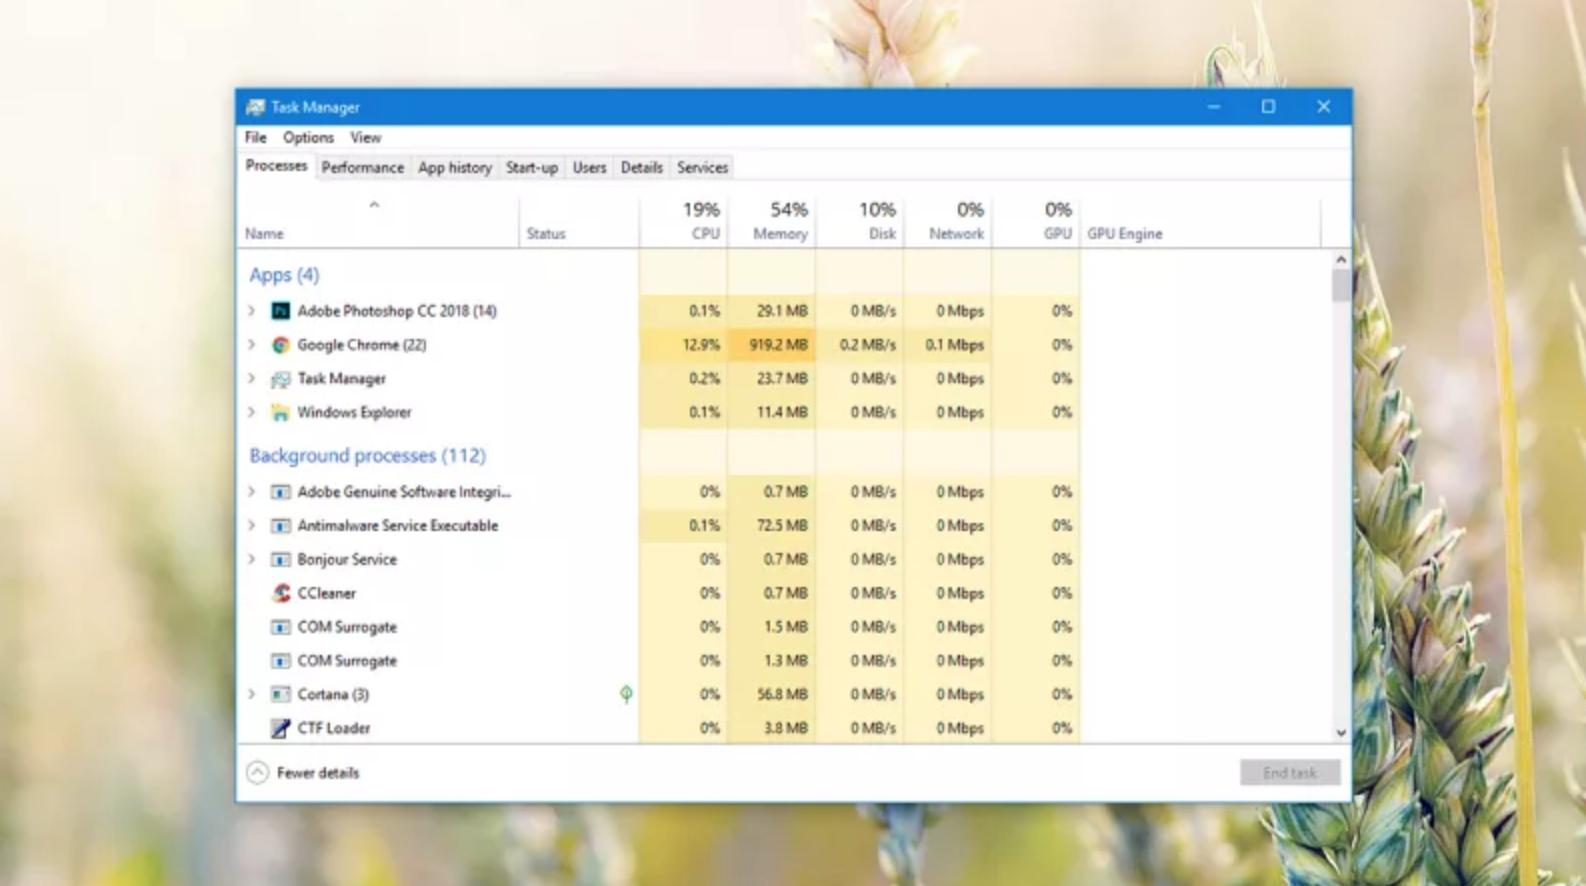Click the Adobe Photoshop CC 2018 icon
This screenshot has width=1586, height=886.
click(x=281, y=311)
